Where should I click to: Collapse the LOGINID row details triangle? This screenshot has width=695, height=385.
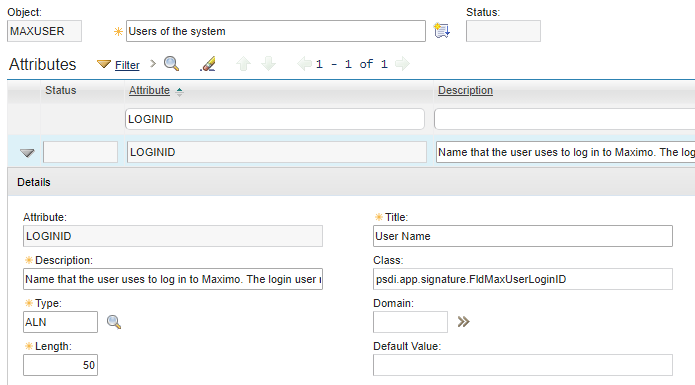coord(27,153)
